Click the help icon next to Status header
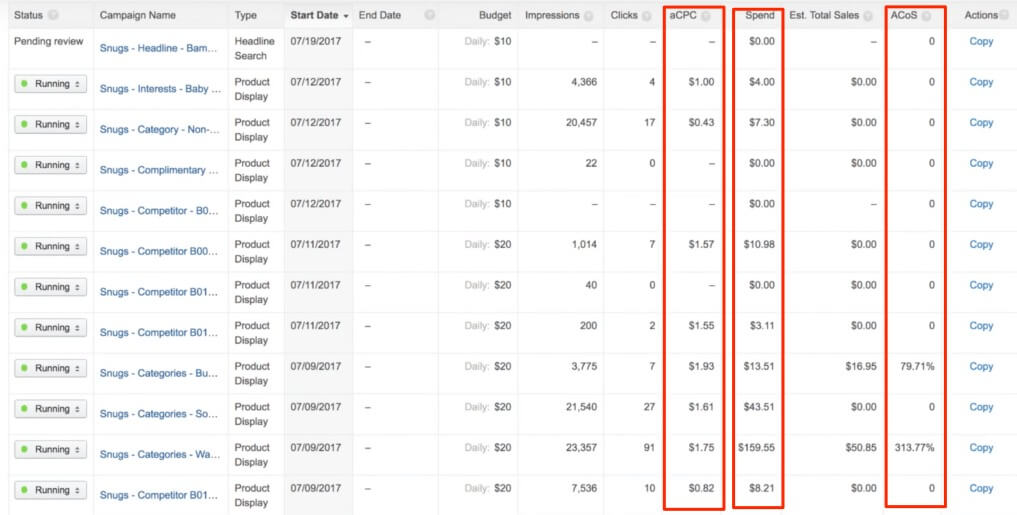 point(53,16)
